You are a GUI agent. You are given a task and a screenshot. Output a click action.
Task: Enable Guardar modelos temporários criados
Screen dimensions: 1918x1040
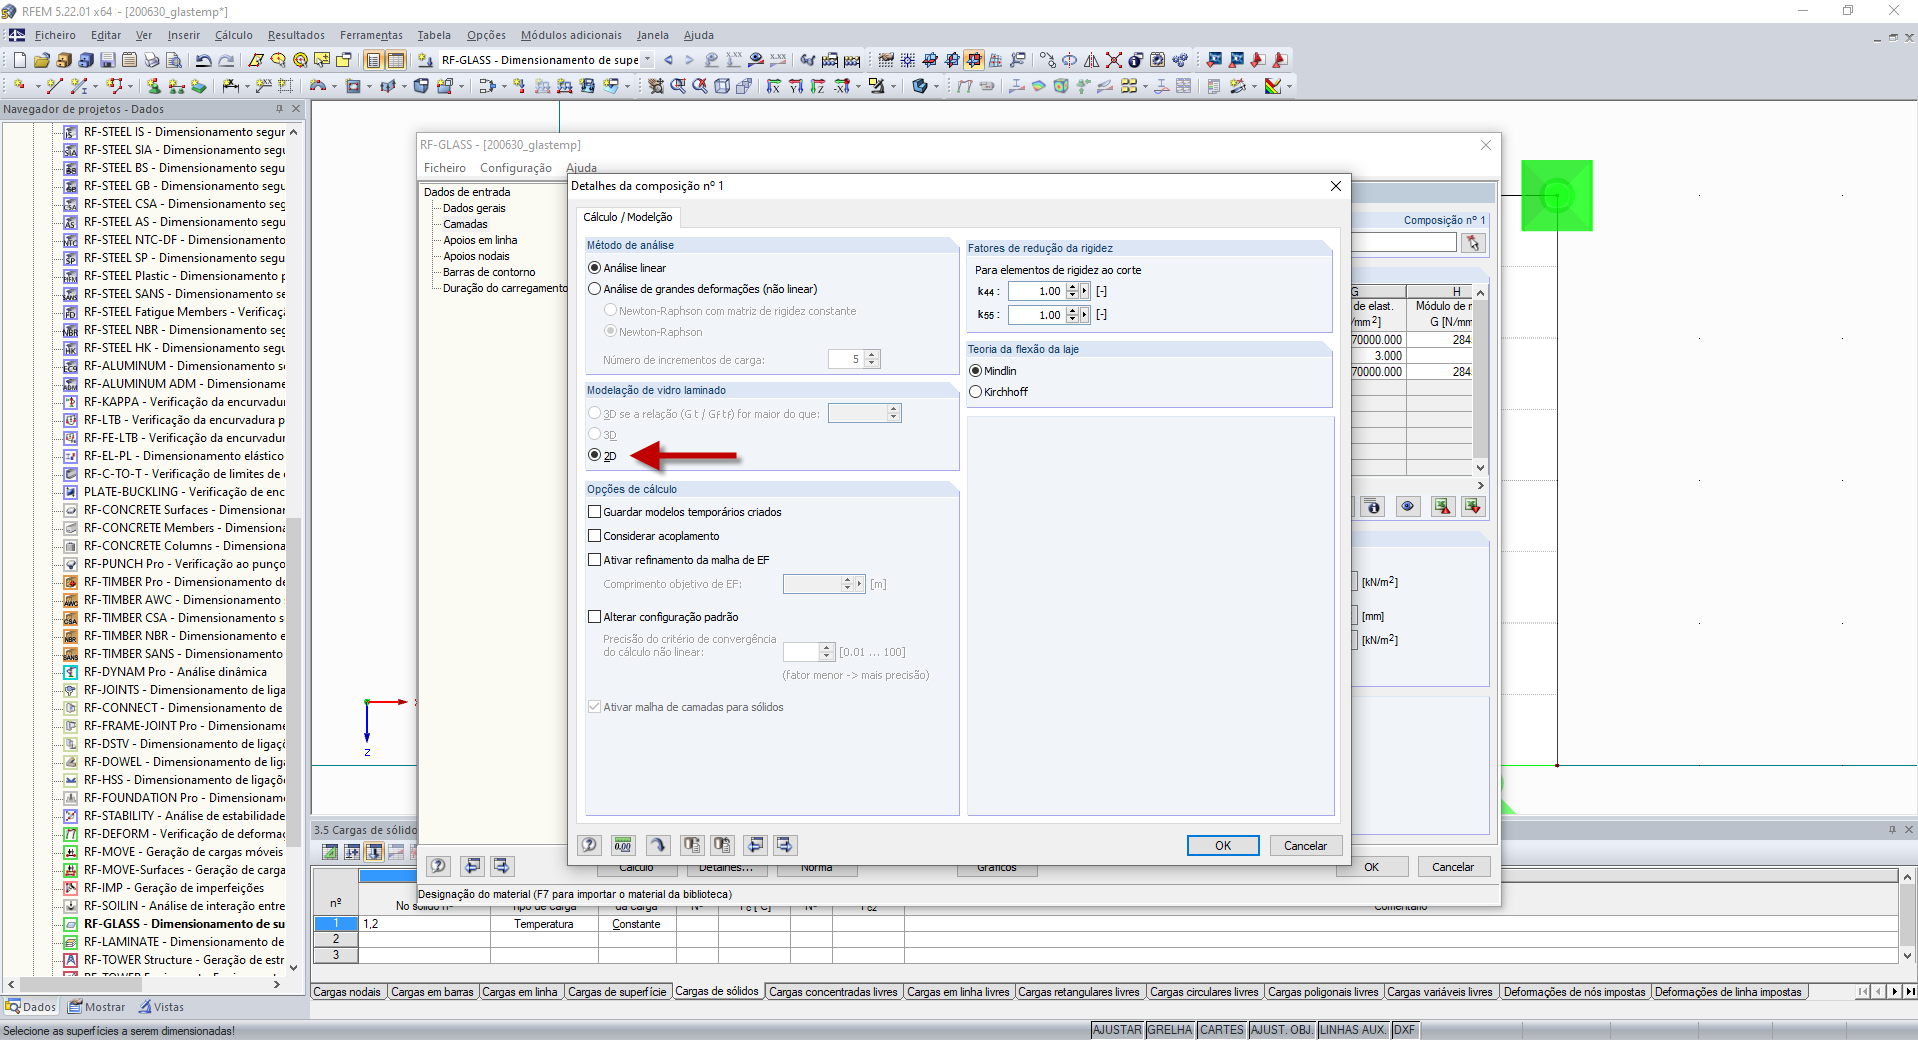tap(685, 512)
